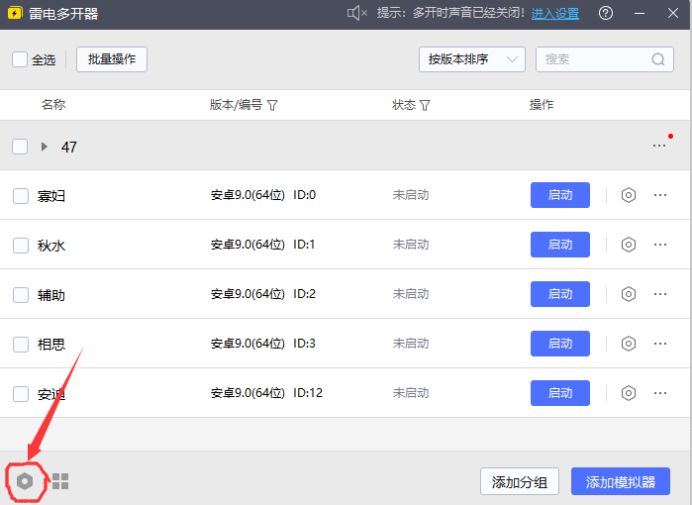Click the 秋水 emulator name
692x505 pixels.
point(51,245)
